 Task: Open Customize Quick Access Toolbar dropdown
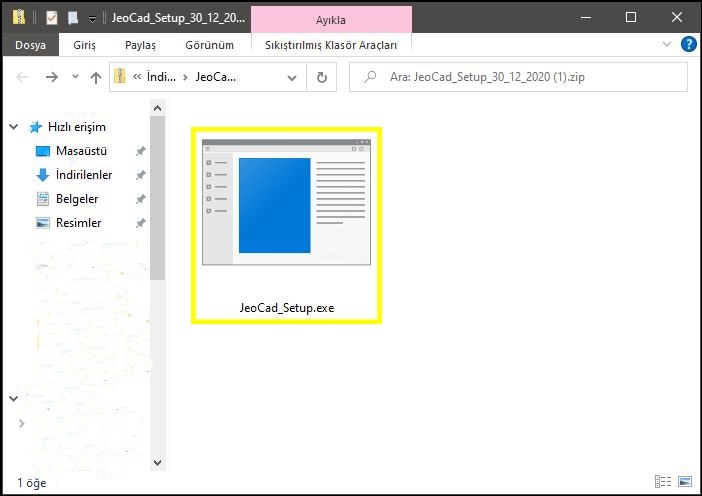click(92, 19)
